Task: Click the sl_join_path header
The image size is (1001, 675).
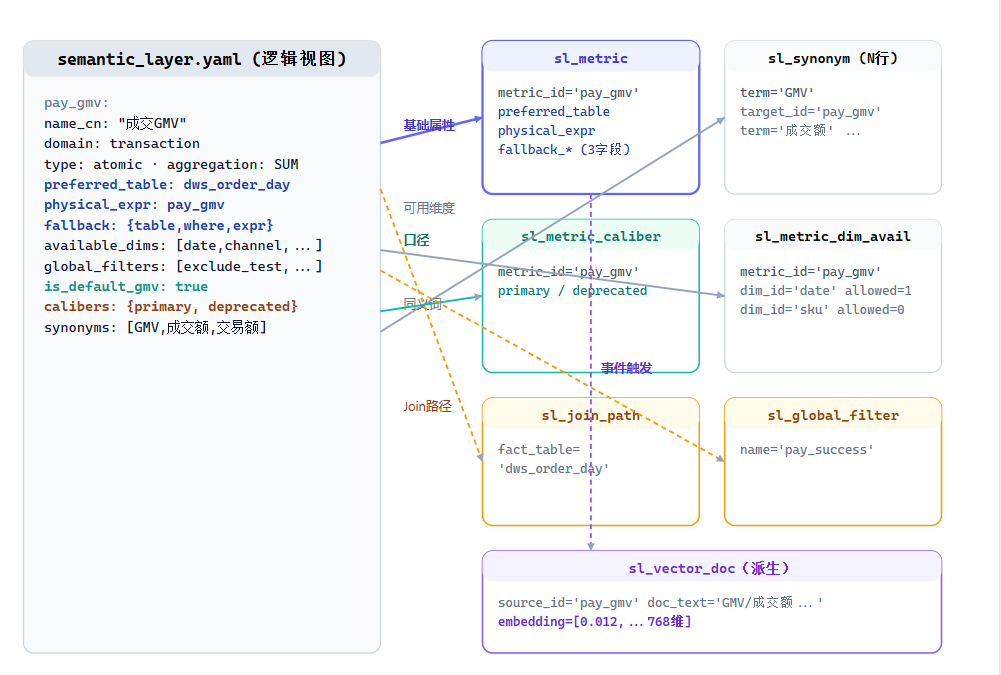Action: (591, 415)
